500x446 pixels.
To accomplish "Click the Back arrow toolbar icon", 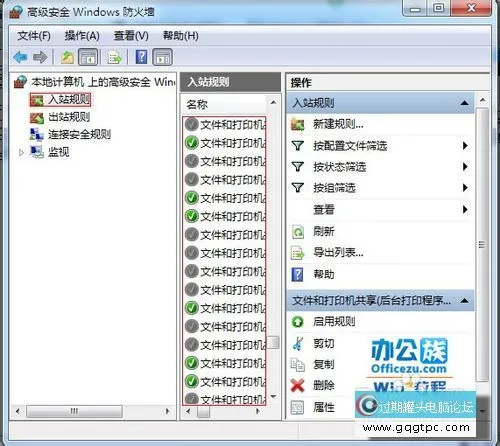I will pos(20,57).
